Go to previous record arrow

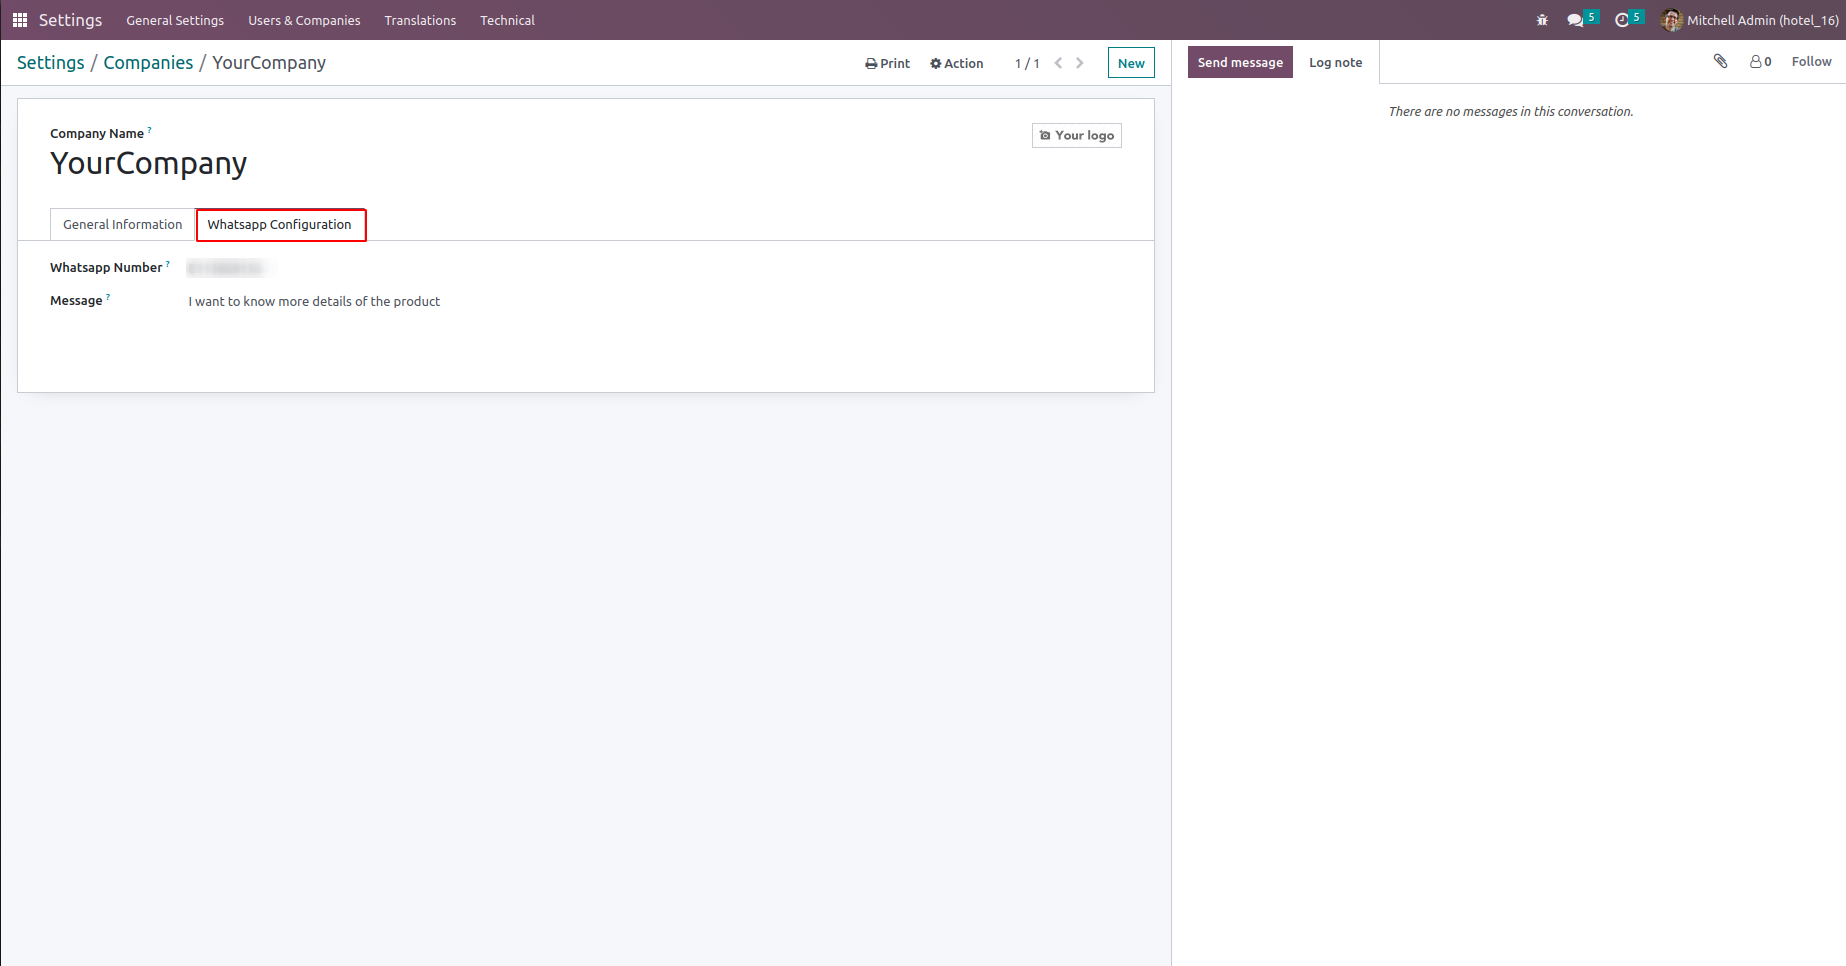tap(1058, 63)
